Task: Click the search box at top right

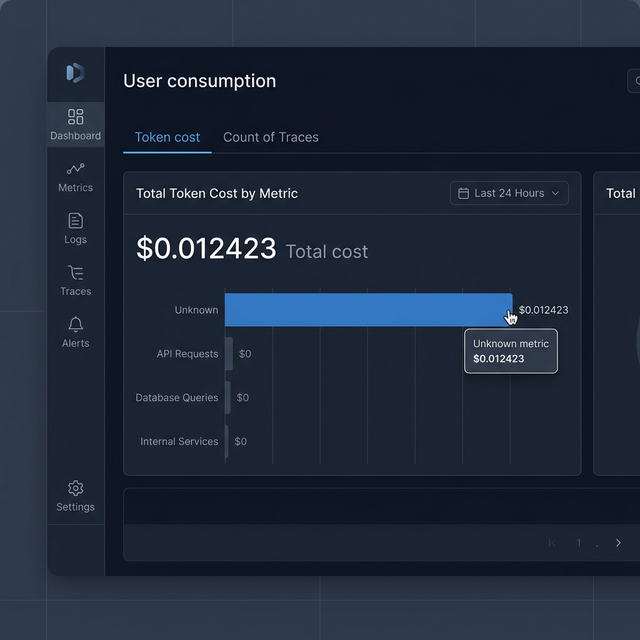Action: pyautogui.click(x=633, y=81)
